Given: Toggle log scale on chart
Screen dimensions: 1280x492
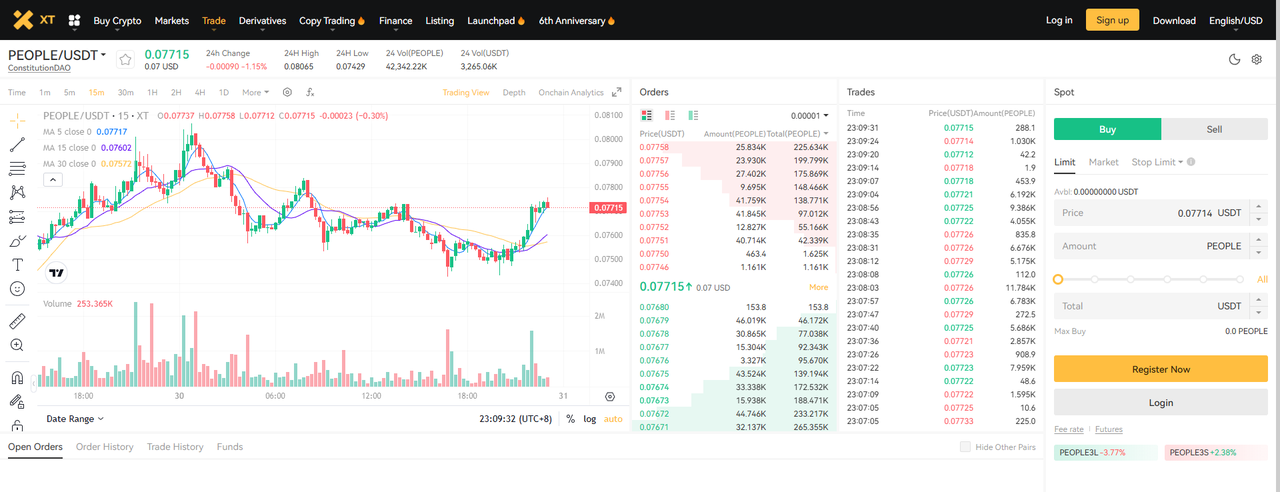Looking at the screenshot, I should 590,419.
